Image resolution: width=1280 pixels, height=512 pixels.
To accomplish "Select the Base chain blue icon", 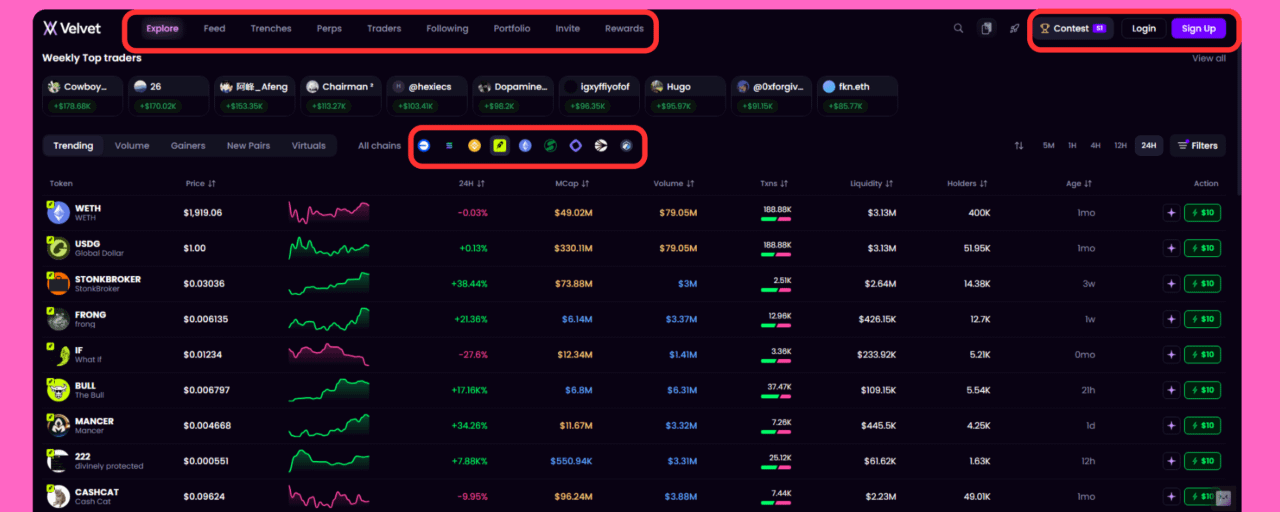I will click(x=424, y=146).
